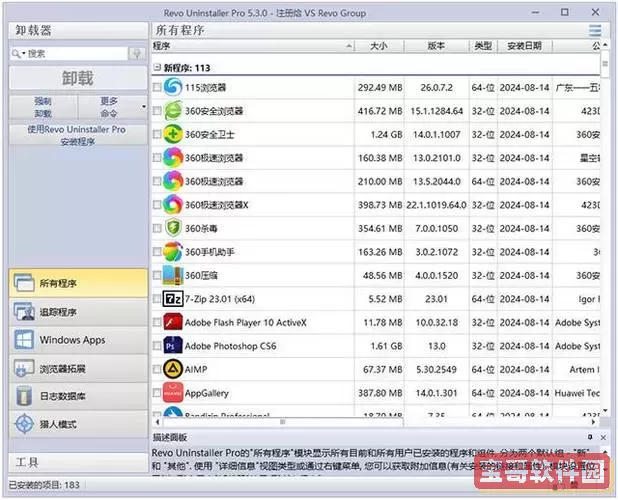Tick the checkbox for 360手机助手
This screenshot has width=618, height=500.
tap(157, 252)
